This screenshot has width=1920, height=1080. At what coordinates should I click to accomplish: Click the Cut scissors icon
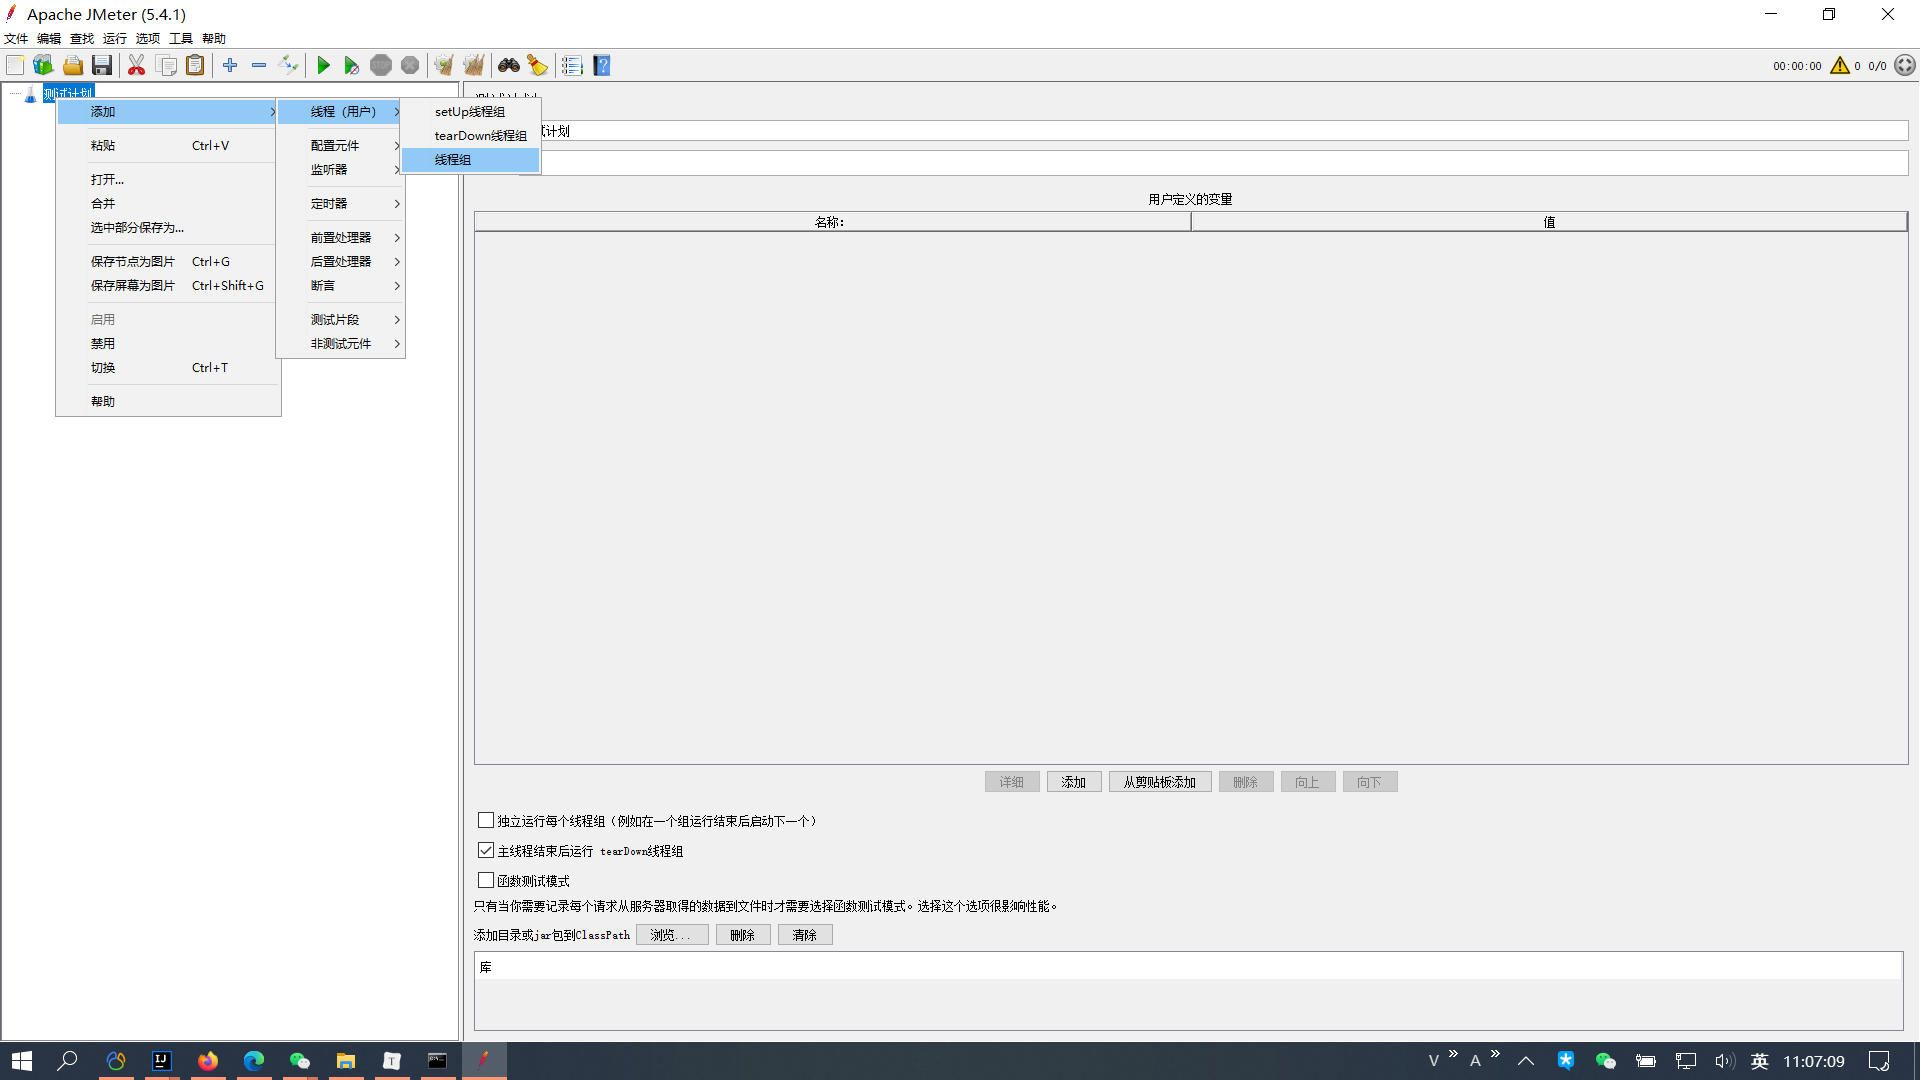(x=137, y=65)
